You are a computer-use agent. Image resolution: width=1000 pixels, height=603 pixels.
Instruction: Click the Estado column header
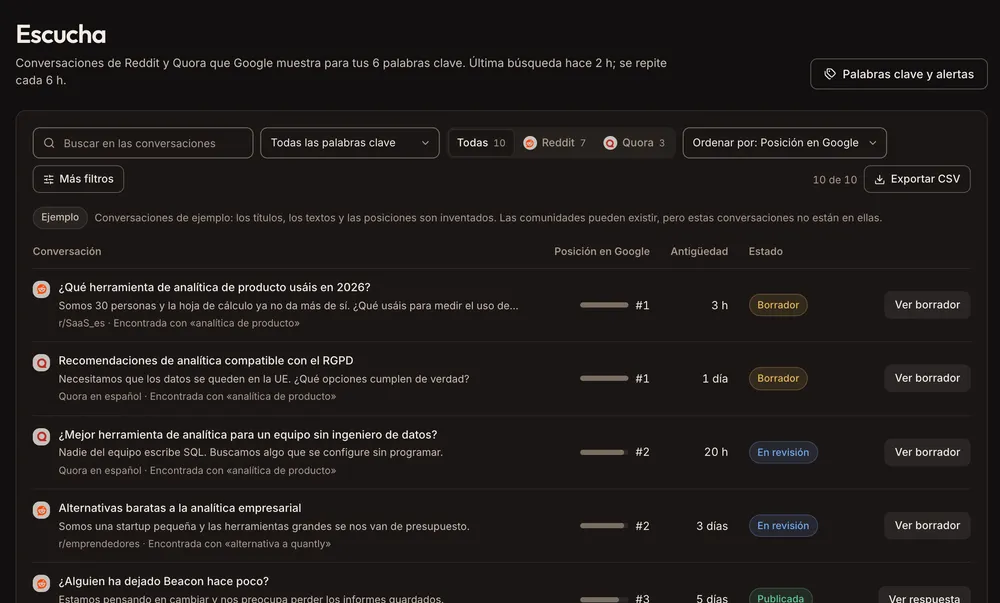coord(765,251)
